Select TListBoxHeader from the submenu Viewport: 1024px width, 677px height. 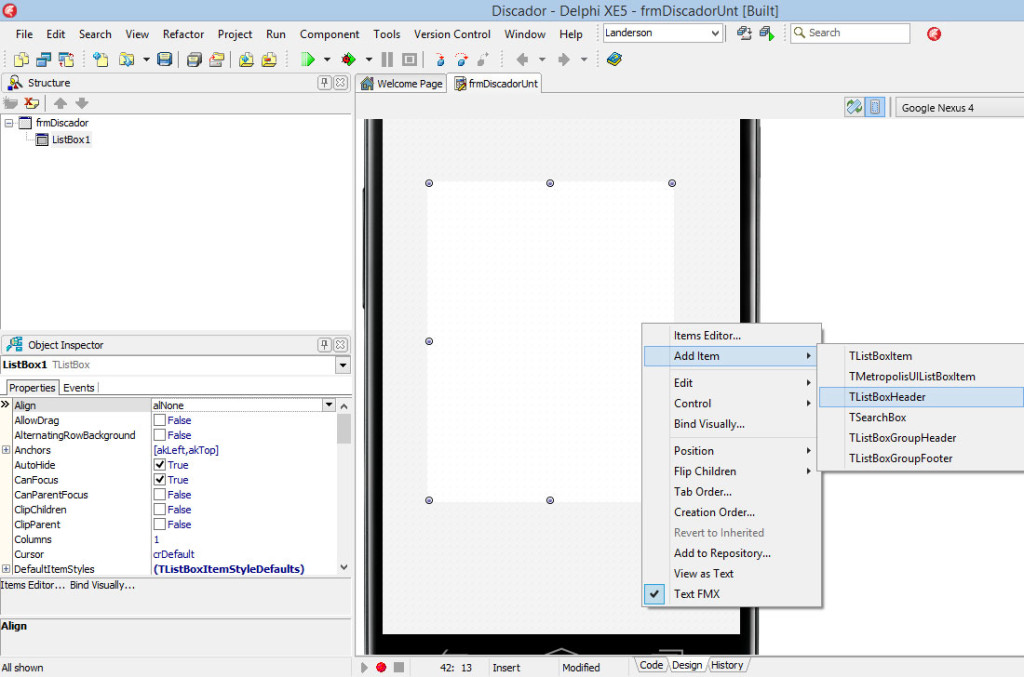point(921,397)
